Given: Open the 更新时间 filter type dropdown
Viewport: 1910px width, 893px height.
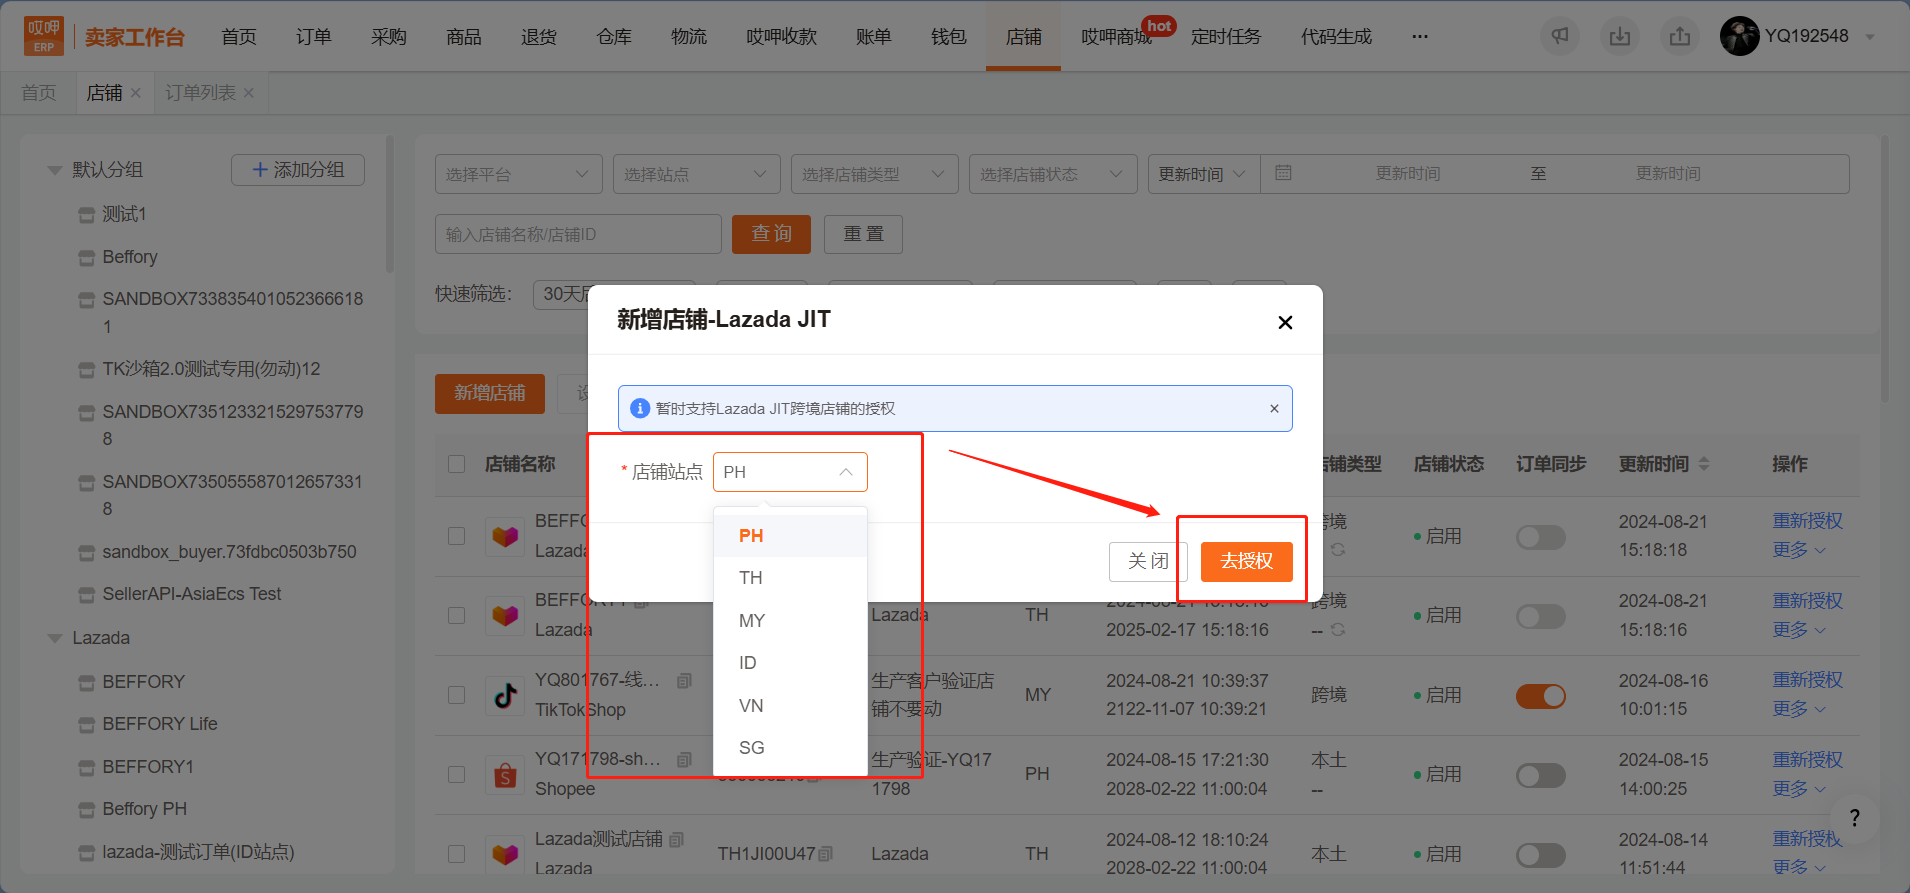Looking at the screenshot, I should (1204, 174).
